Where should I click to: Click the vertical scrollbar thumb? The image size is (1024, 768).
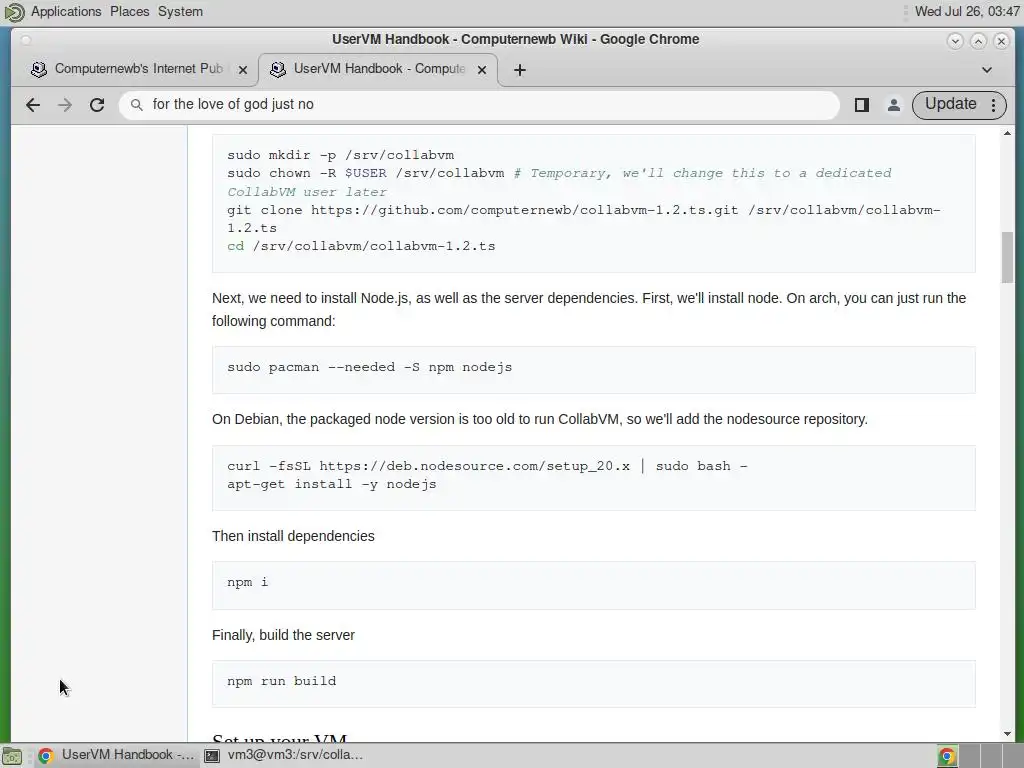(1007, 257)
